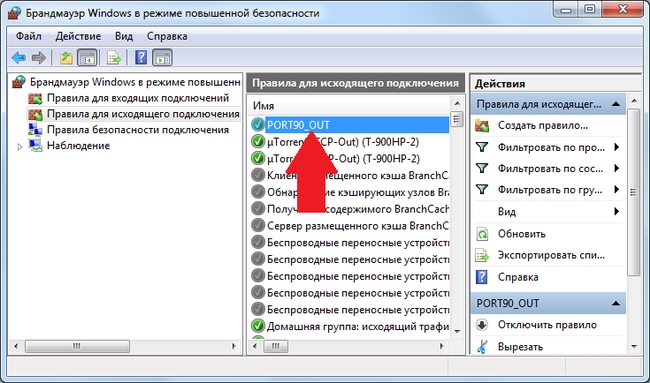This screenshot has width=650, height=383.
Task: Click the Наблюдение tree icon
Action: coord(35,145)
